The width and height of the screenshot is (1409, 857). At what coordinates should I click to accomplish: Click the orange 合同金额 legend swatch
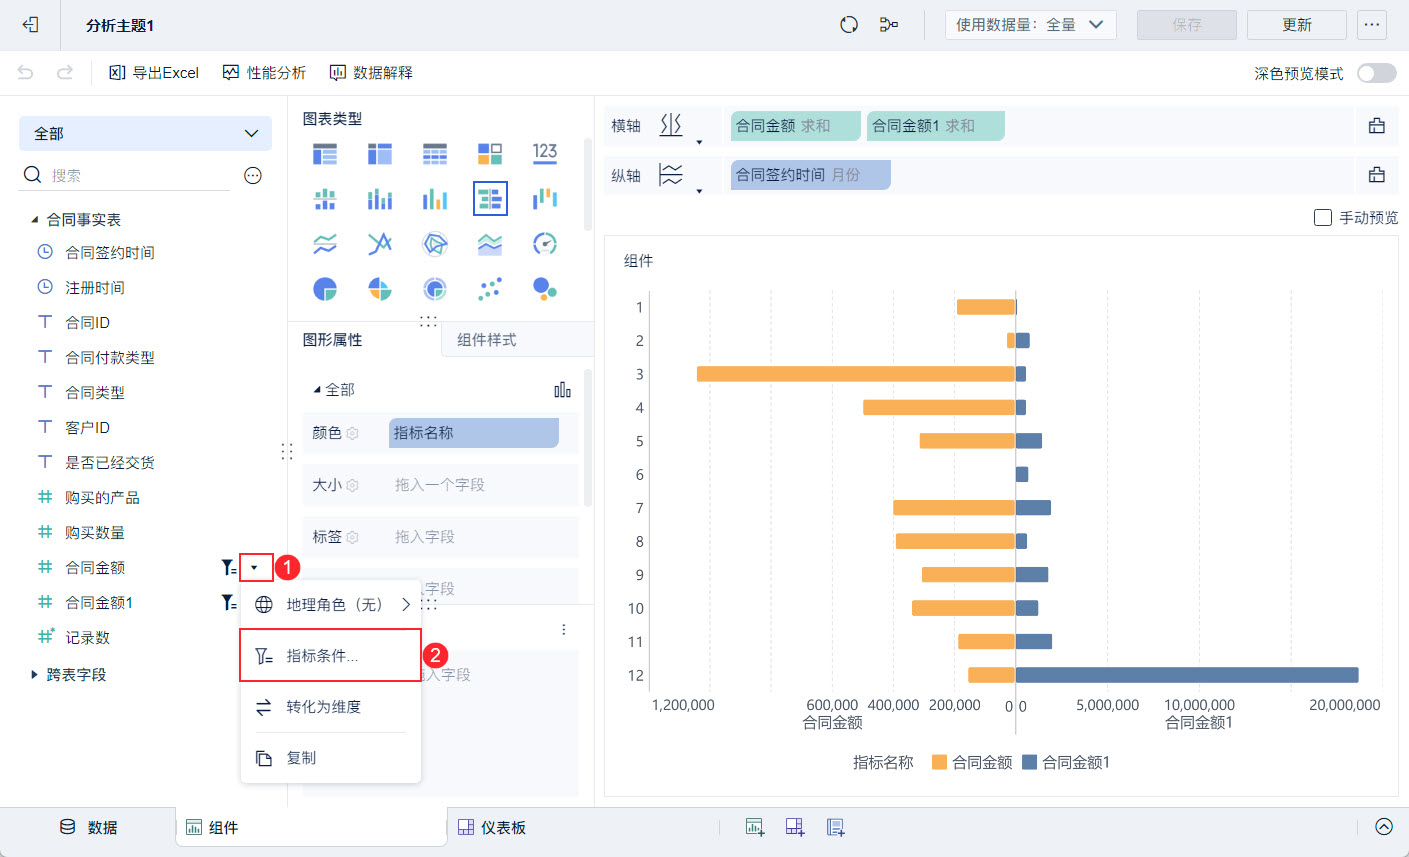939,762
